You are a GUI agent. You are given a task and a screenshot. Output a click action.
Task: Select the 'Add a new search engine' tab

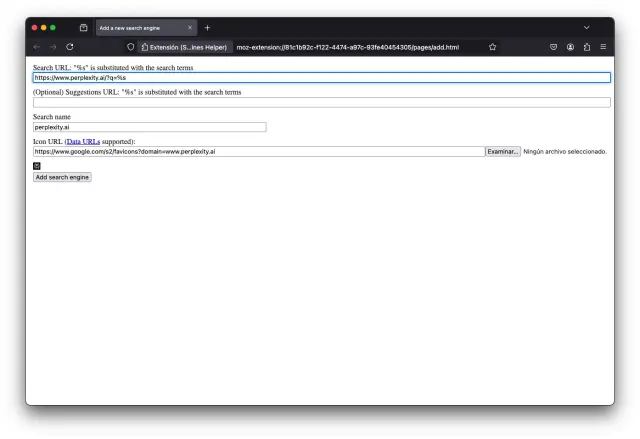click(138, 28)
